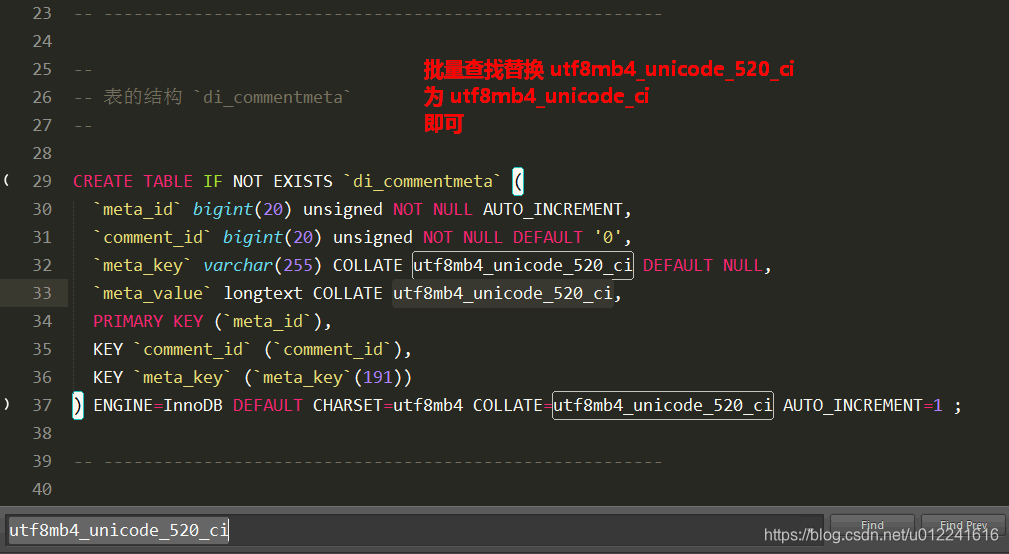Click DEFAULT on line 31

[x=548, y=237]
